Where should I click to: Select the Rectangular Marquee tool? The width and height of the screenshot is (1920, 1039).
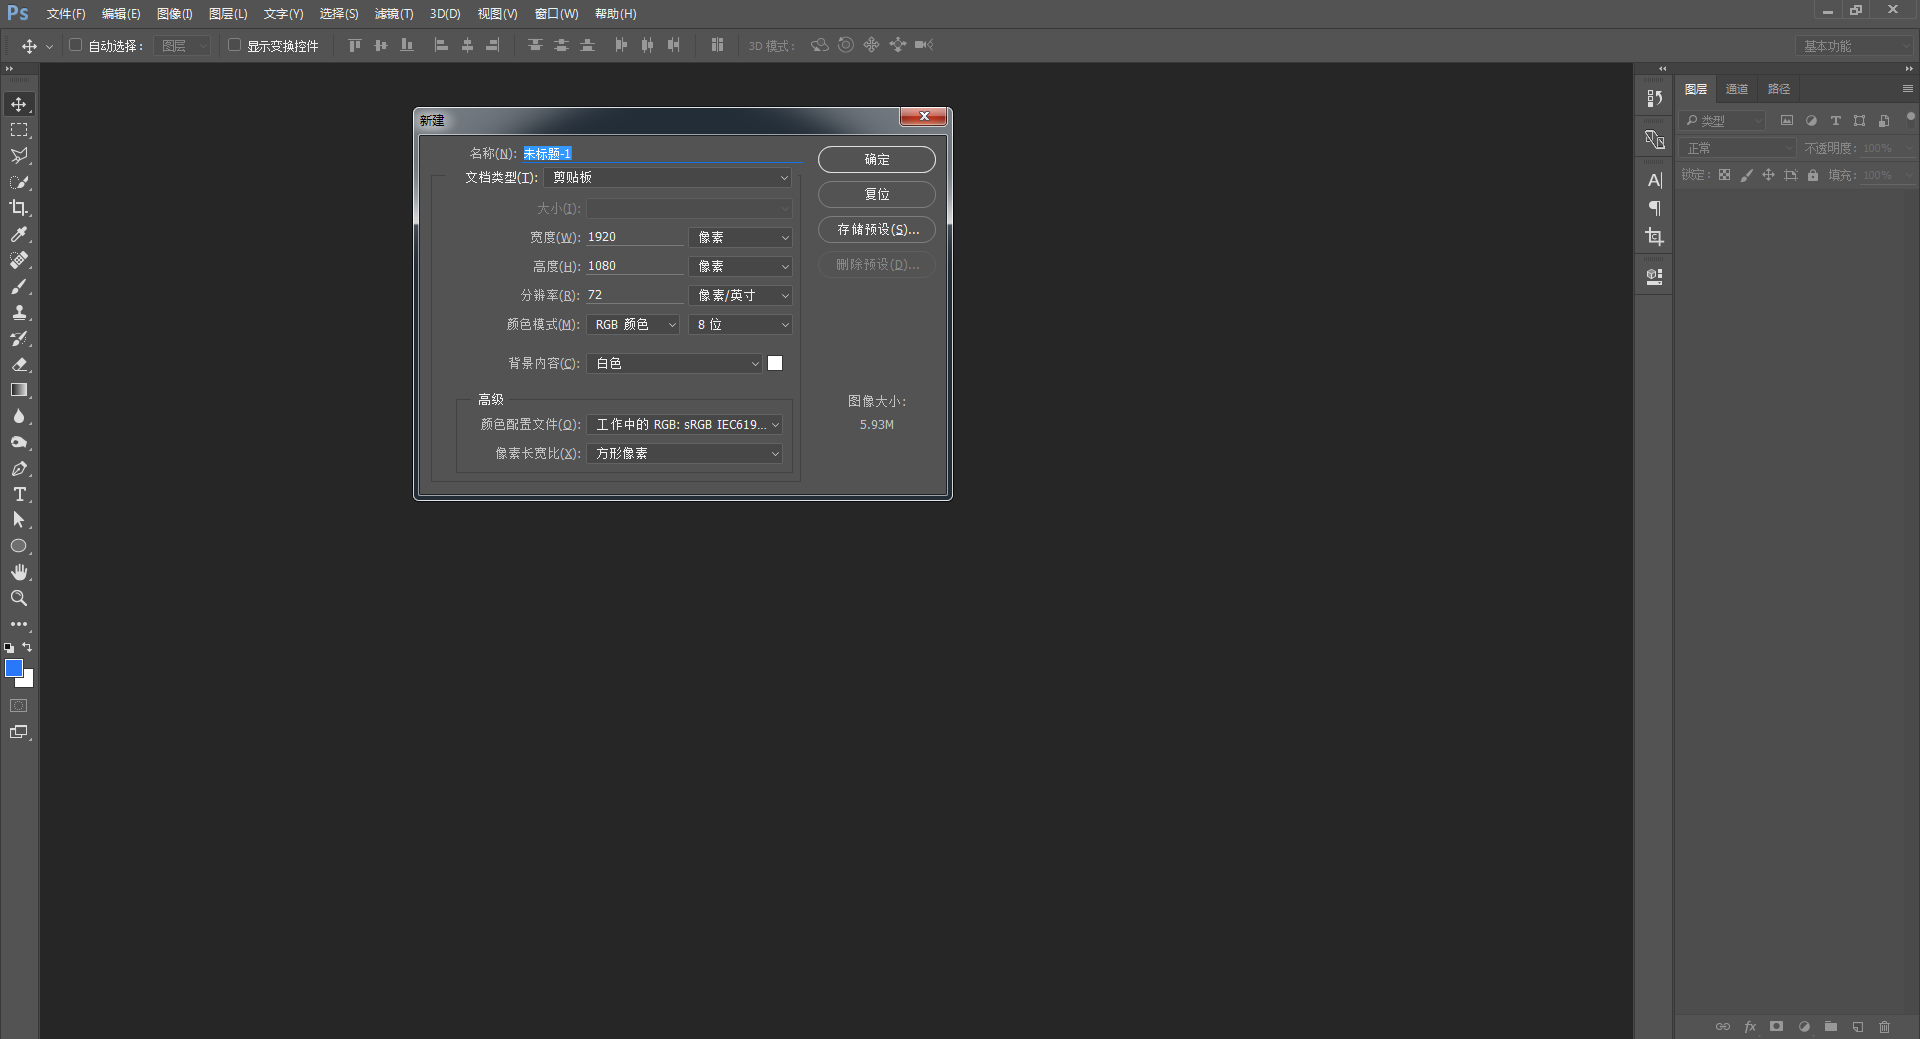click(19, 130)
